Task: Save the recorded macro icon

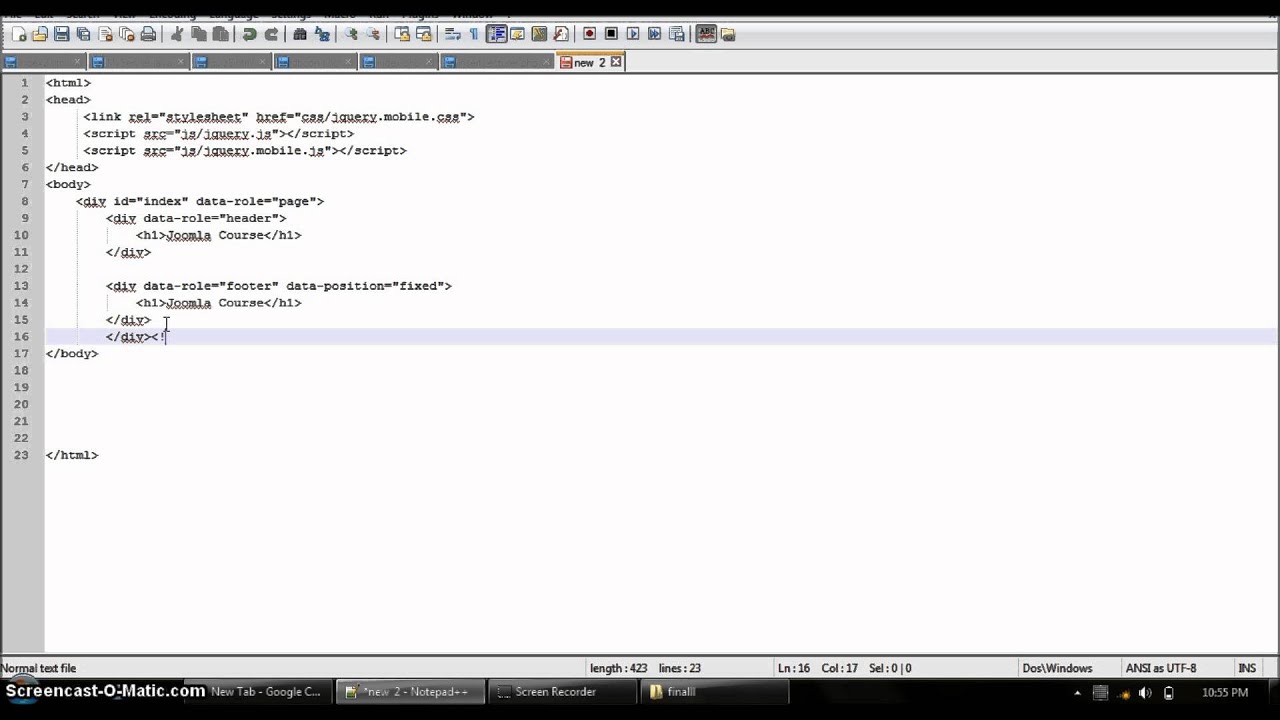Action: click(x=676, y=34)
